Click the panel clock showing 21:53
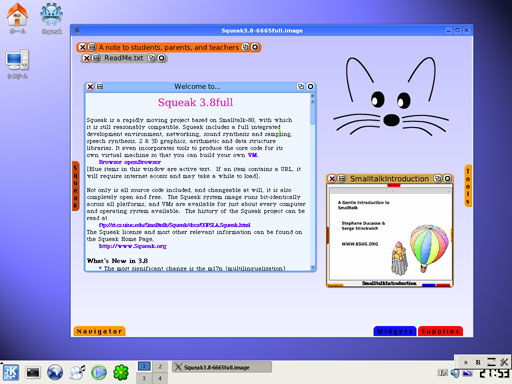This screenshot has width=512, height=384. point(494,373)
